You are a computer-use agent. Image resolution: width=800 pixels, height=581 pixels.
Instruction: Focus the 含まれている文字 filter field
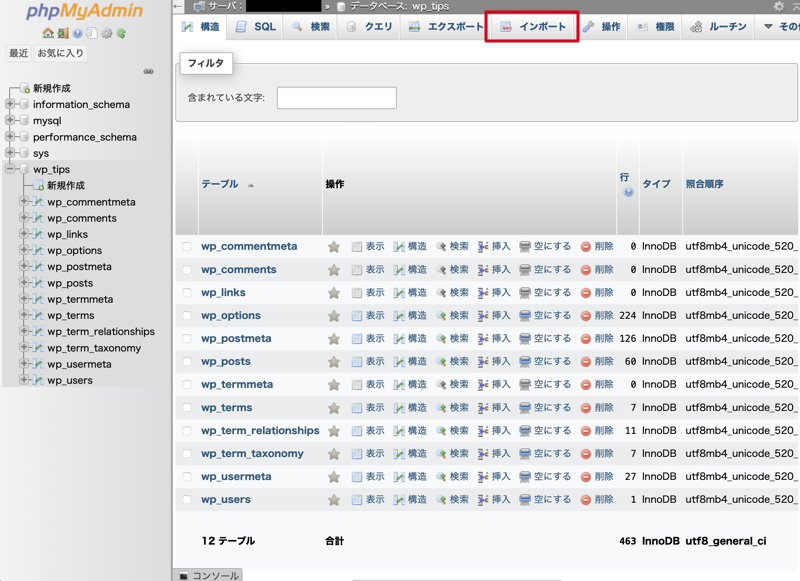click(x=337, y=98)
